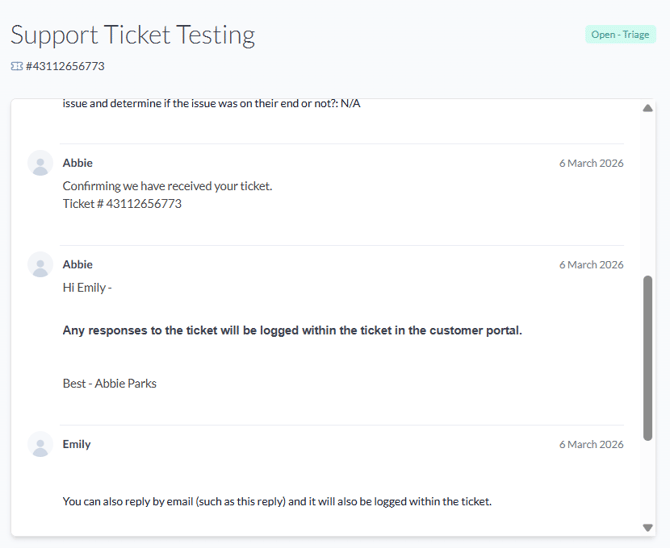Image resolution: width=670 pixels, height=548 pixels.
Task: Click the Emily sender name
Action: coord(77,445)
